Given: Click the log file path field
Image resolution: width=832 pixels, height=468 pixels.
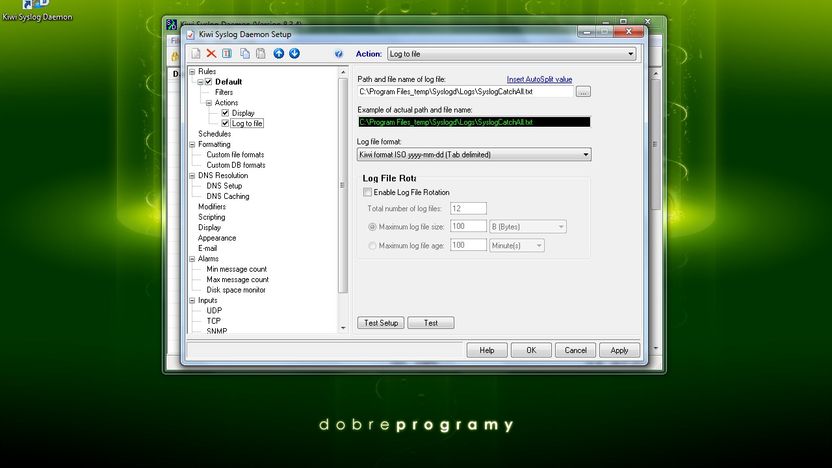Looking at the screenshot, I should pos(465,92).
